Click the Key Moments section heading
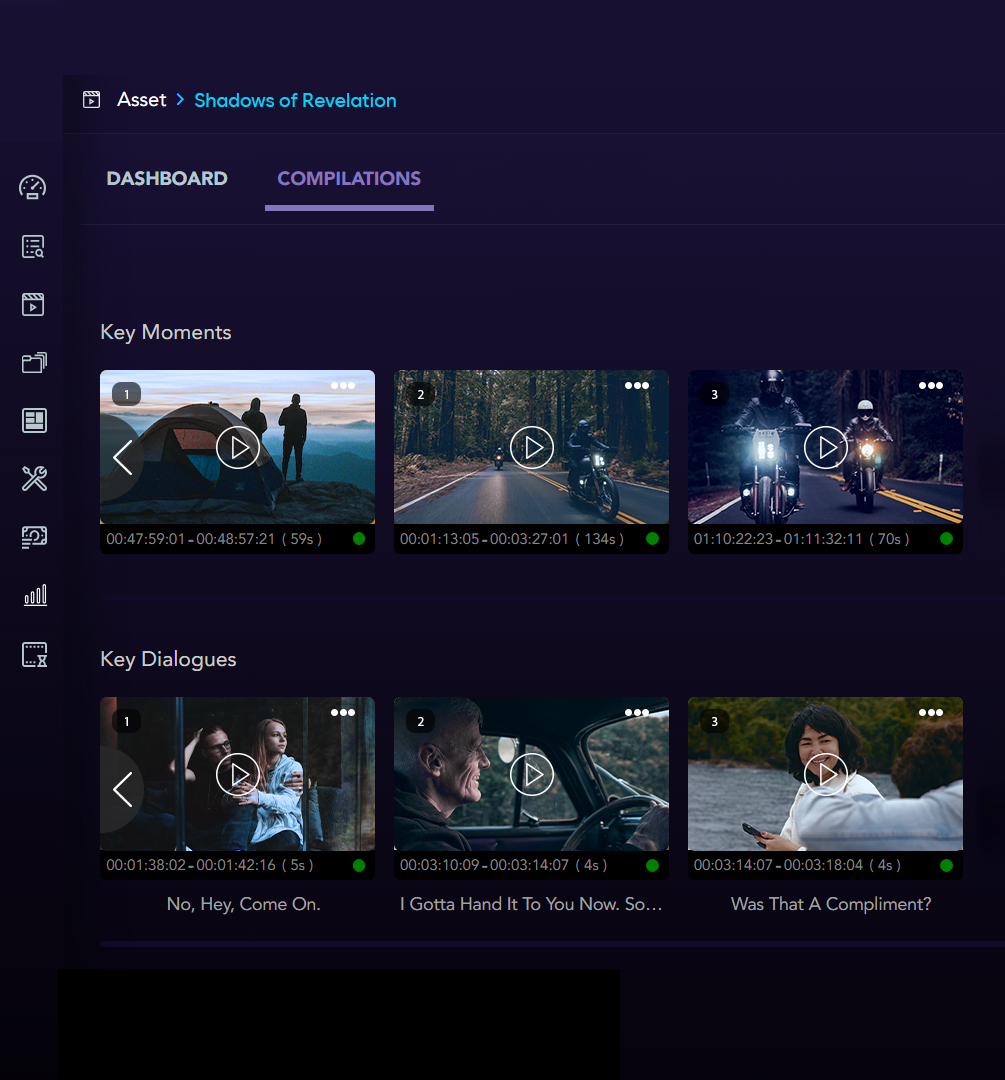1005x1080 pixels. point(166,332)
